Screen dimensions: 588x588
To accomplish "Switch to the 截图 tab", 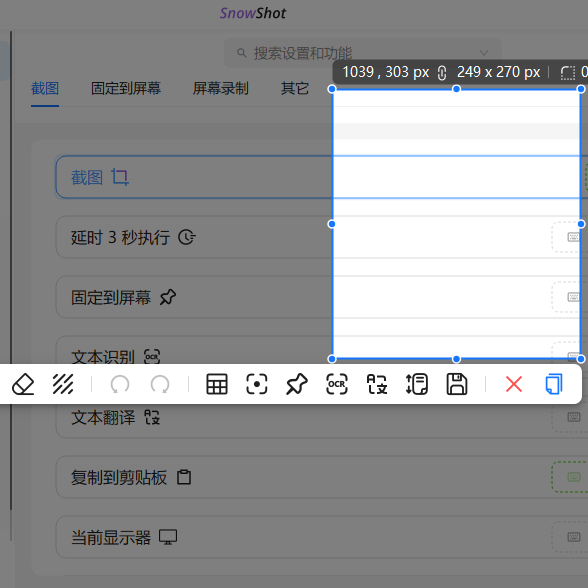I will pos(45,88).
